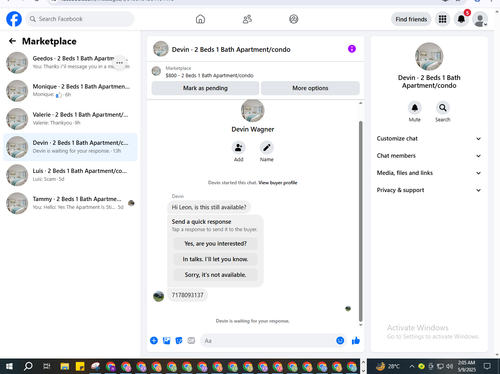Go back with Marketplace arrow
This screenshot has height=374, width=500.
click(13, 41)
